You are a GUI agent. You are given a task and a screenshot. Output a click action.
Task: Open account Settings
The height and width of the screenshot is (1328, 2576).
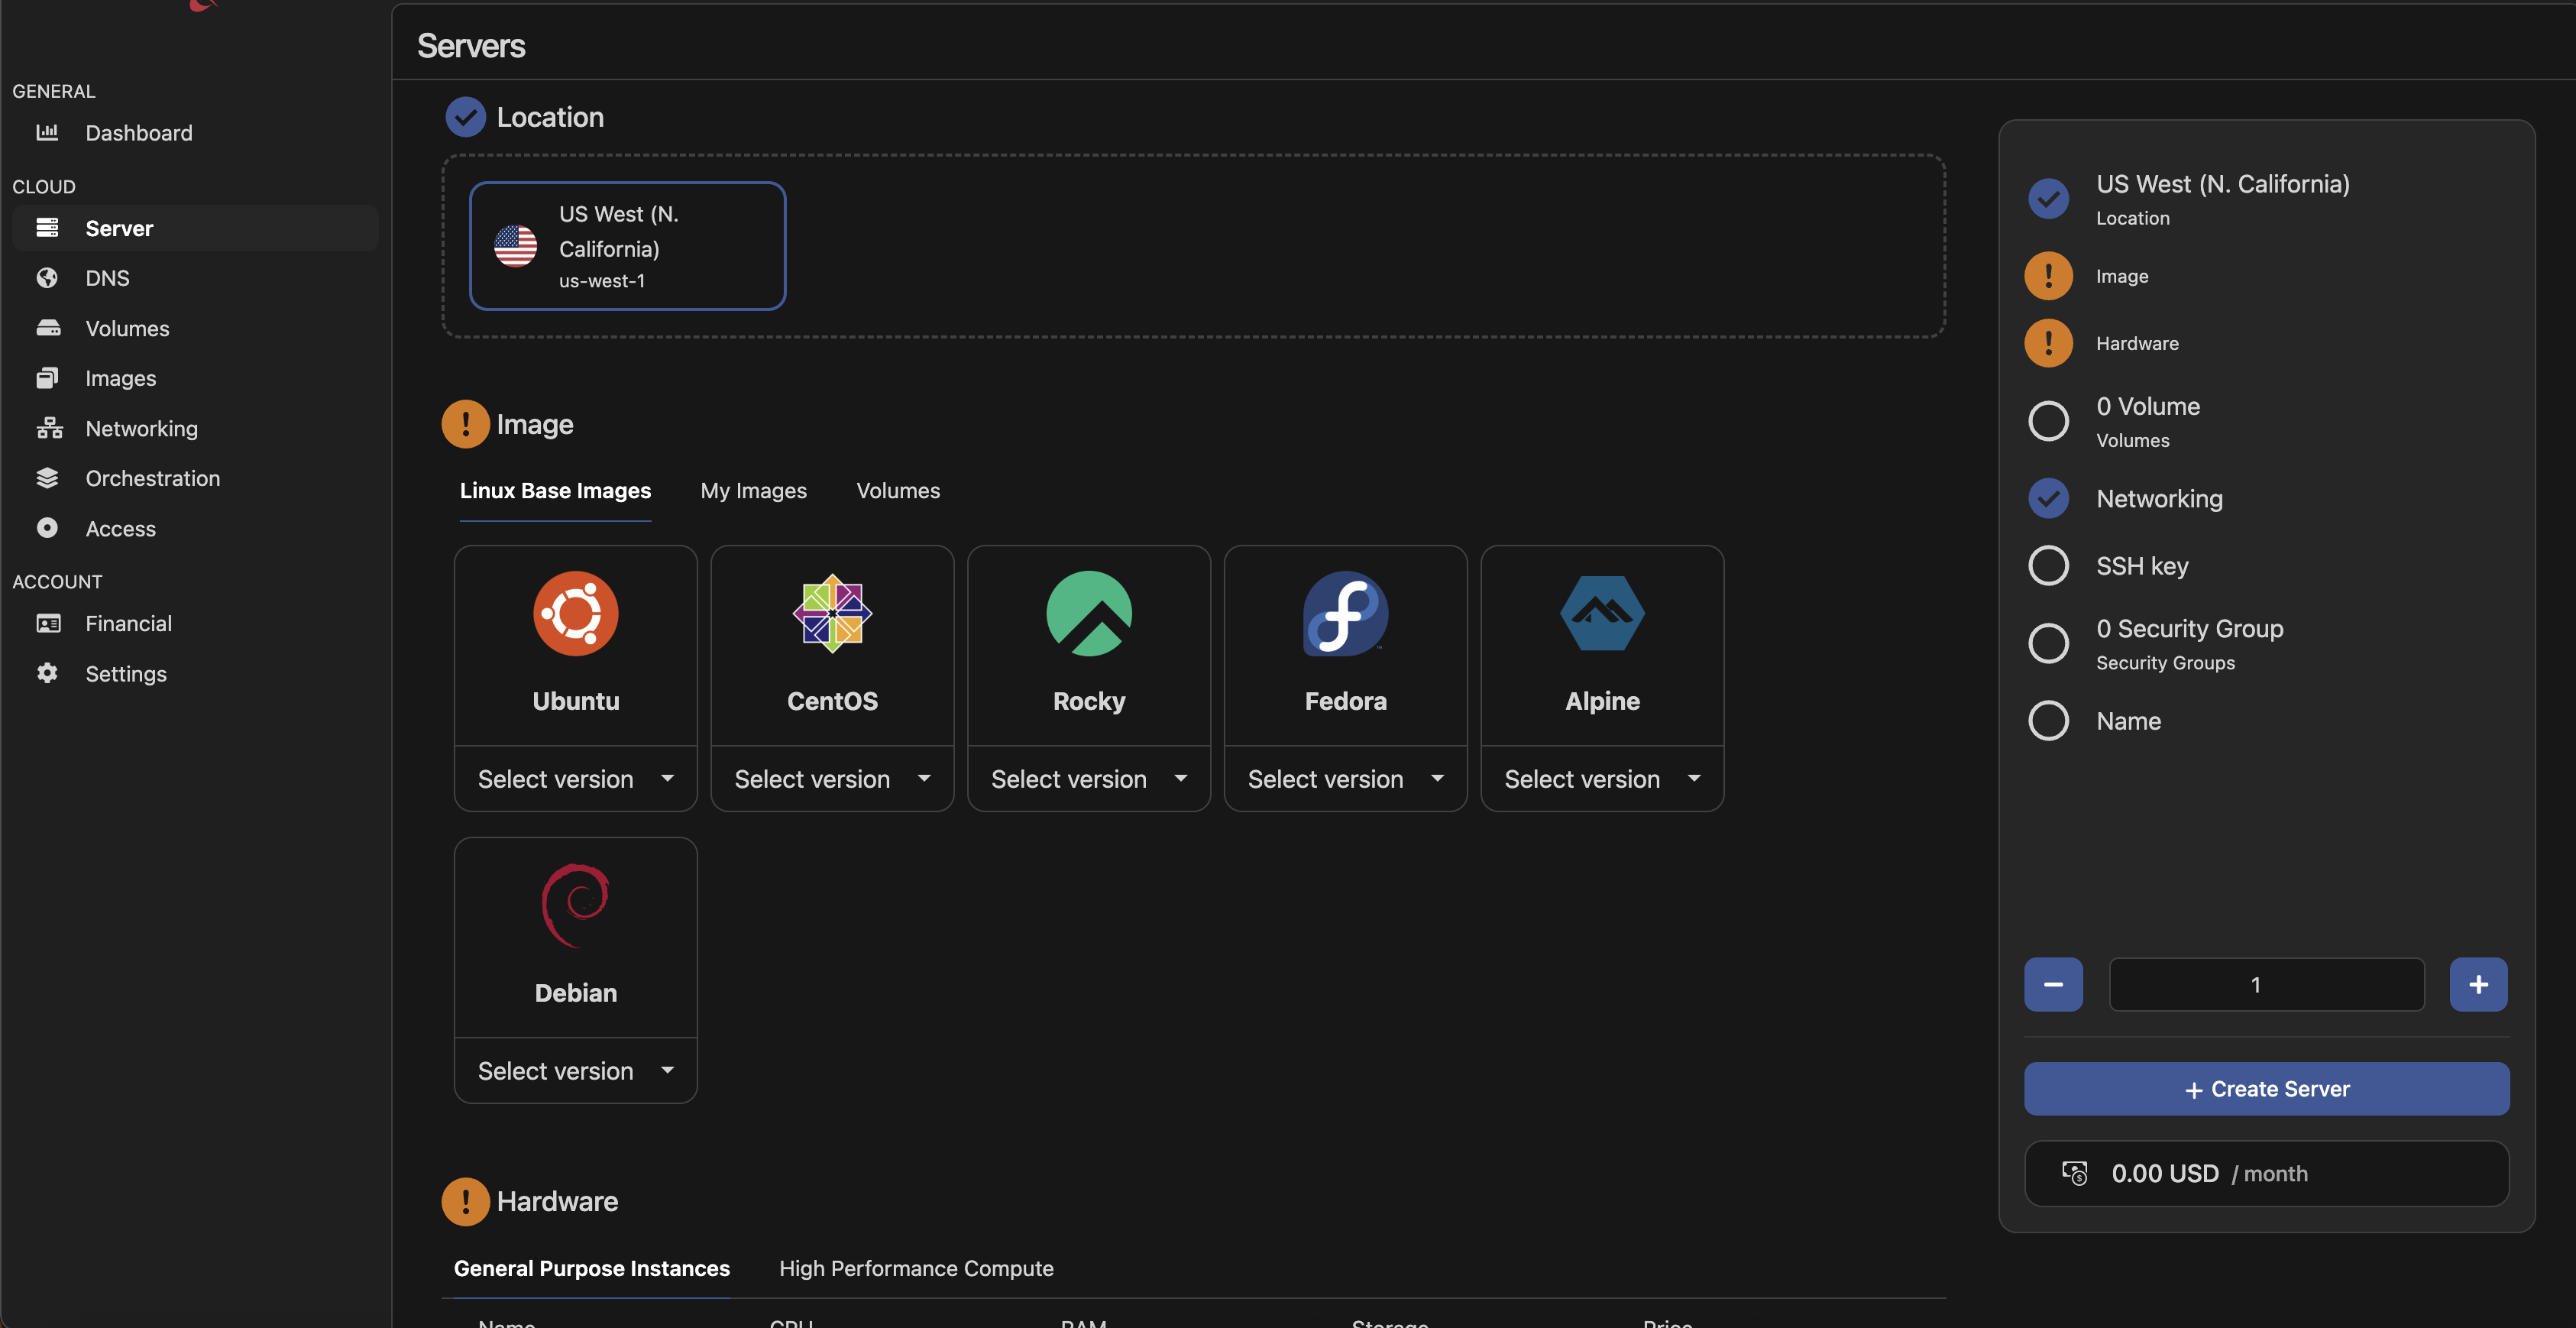point(126,673)
